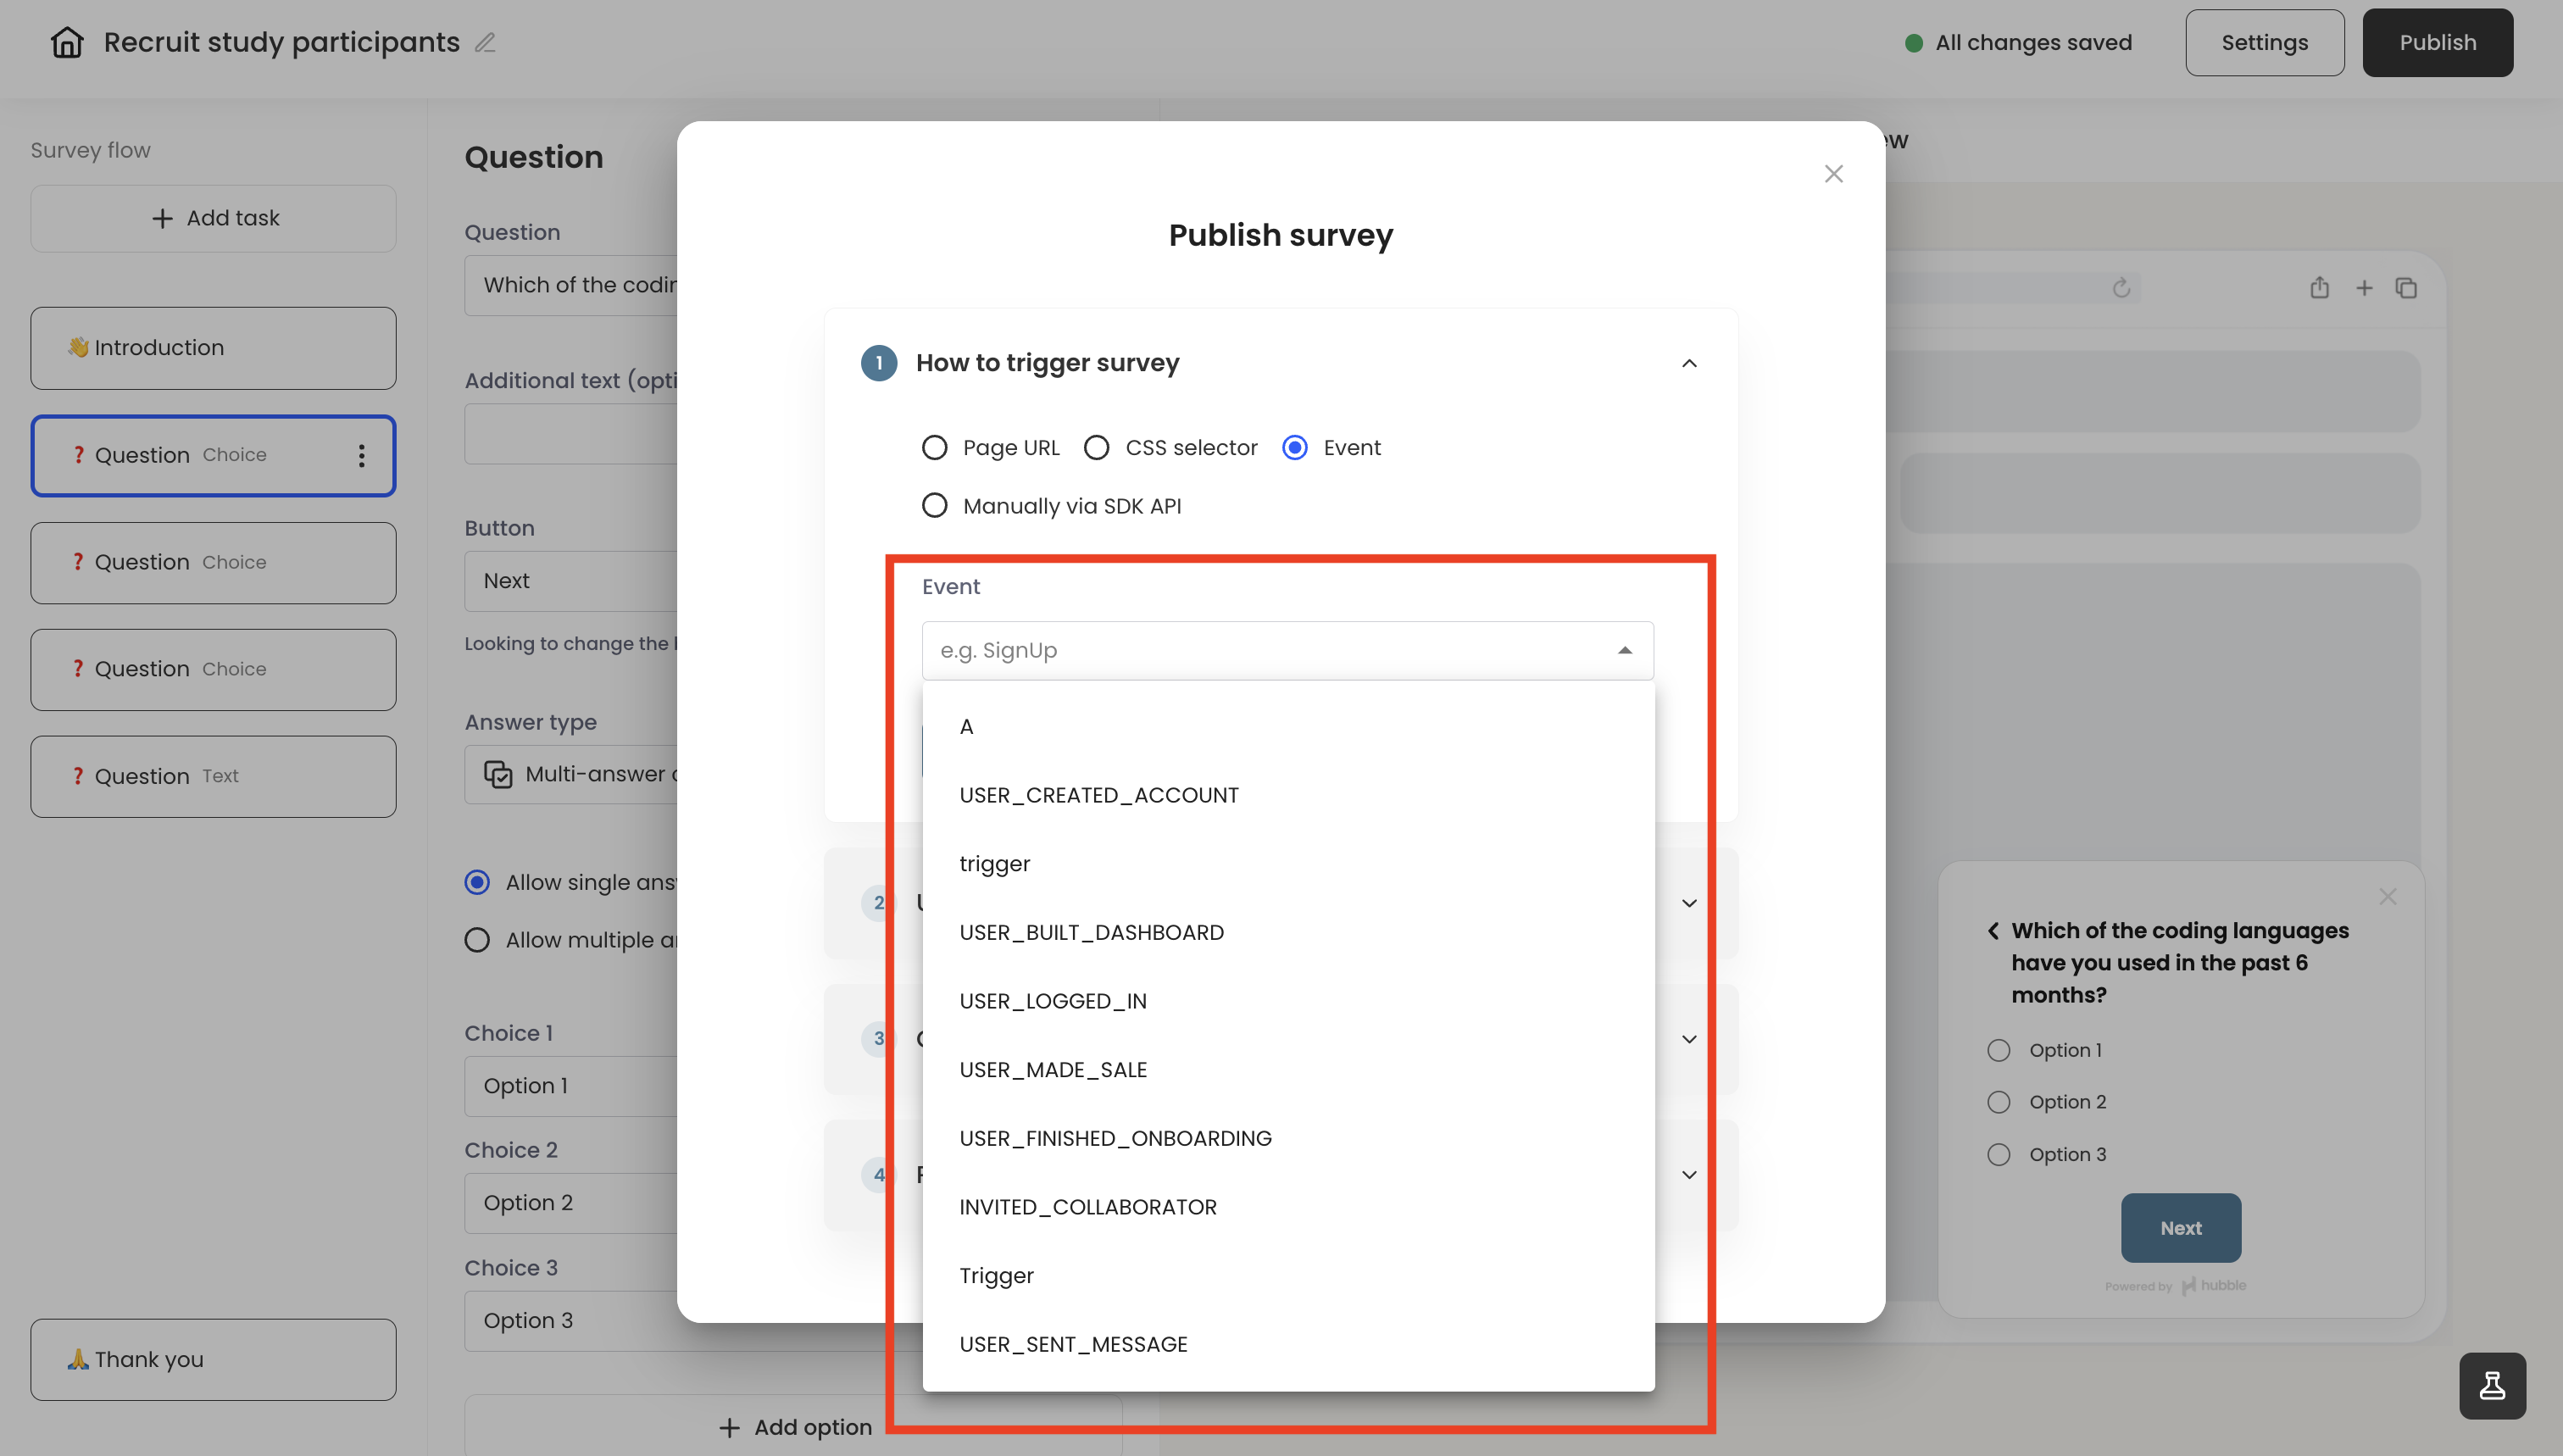
Task: Expand section 2 of the publish dialog
Action: 1690,902
